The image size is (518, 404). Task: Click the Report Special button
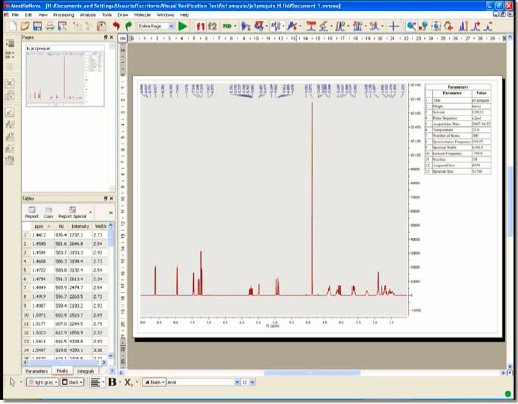pyautogui.click(x=72, y=212)
